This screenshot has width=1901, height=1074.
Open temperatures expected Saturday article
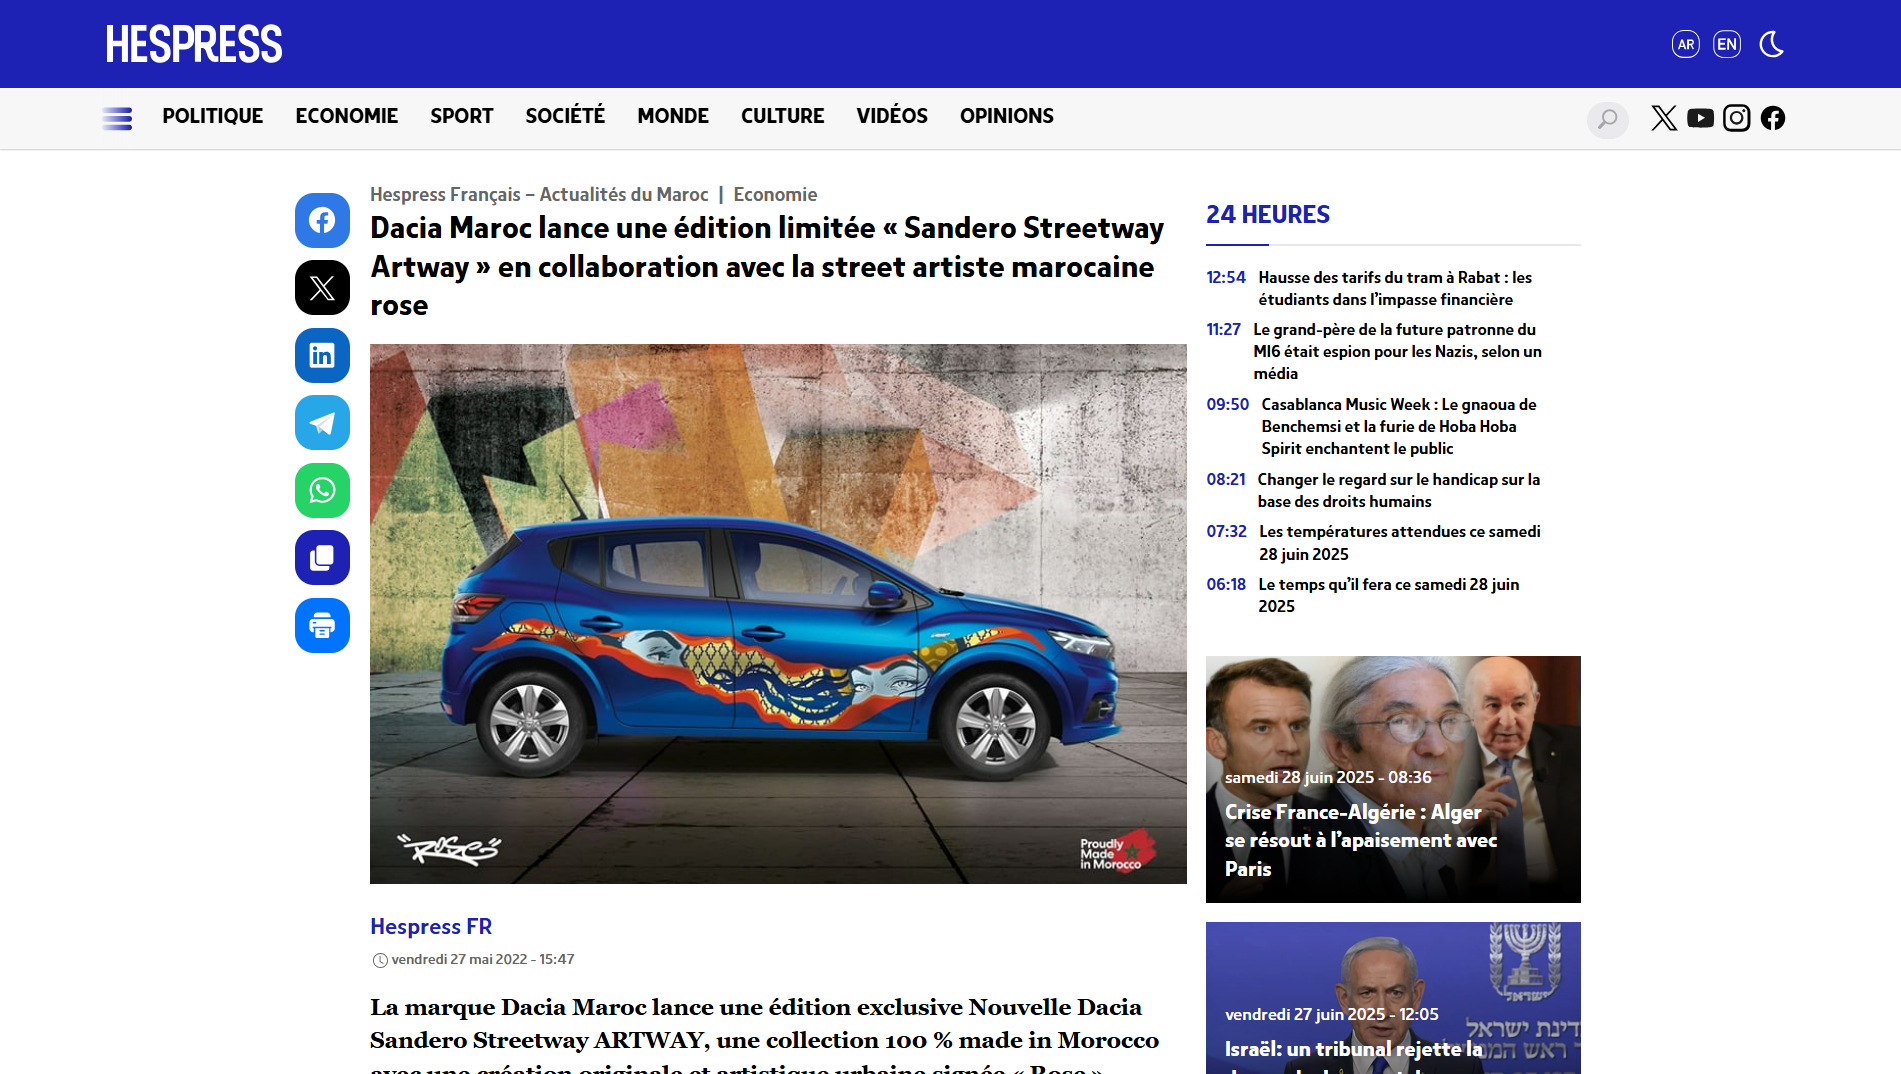click(1399, 543)
